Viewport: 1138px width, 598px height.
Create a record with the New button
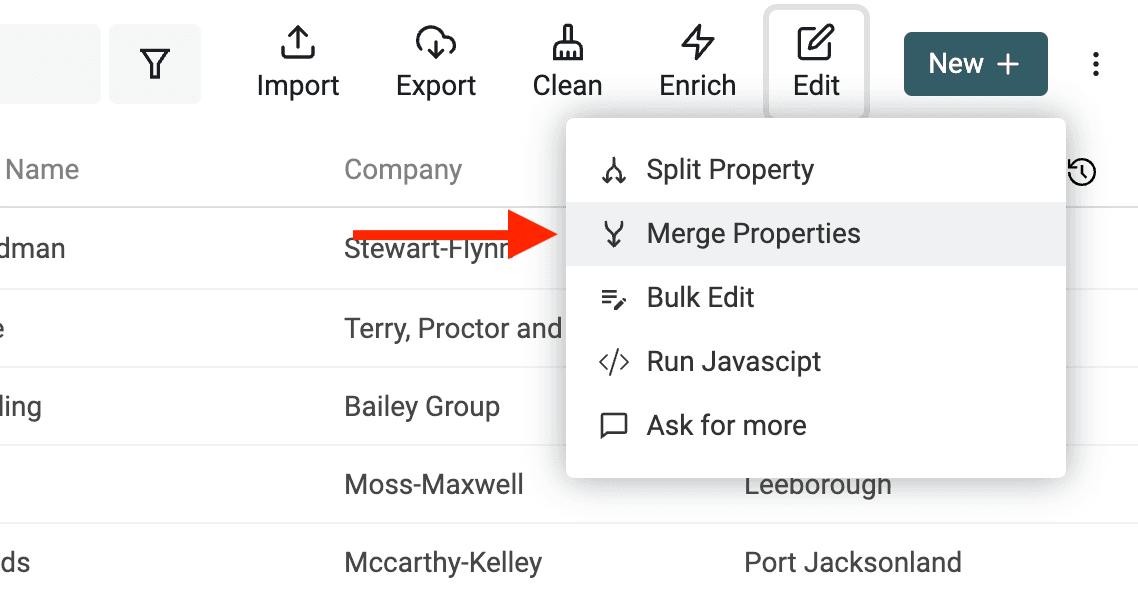tap(974, 63)
